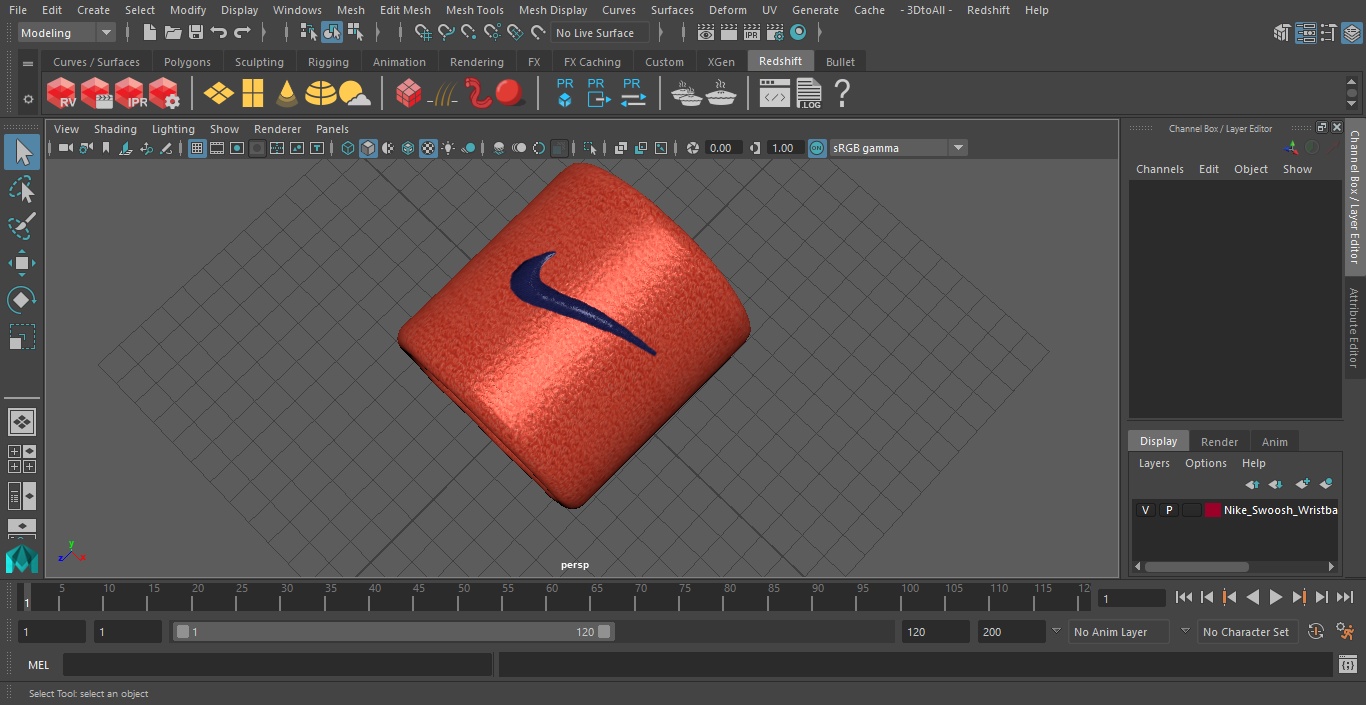Switch to the Render layer tab

pos(1219,442)
